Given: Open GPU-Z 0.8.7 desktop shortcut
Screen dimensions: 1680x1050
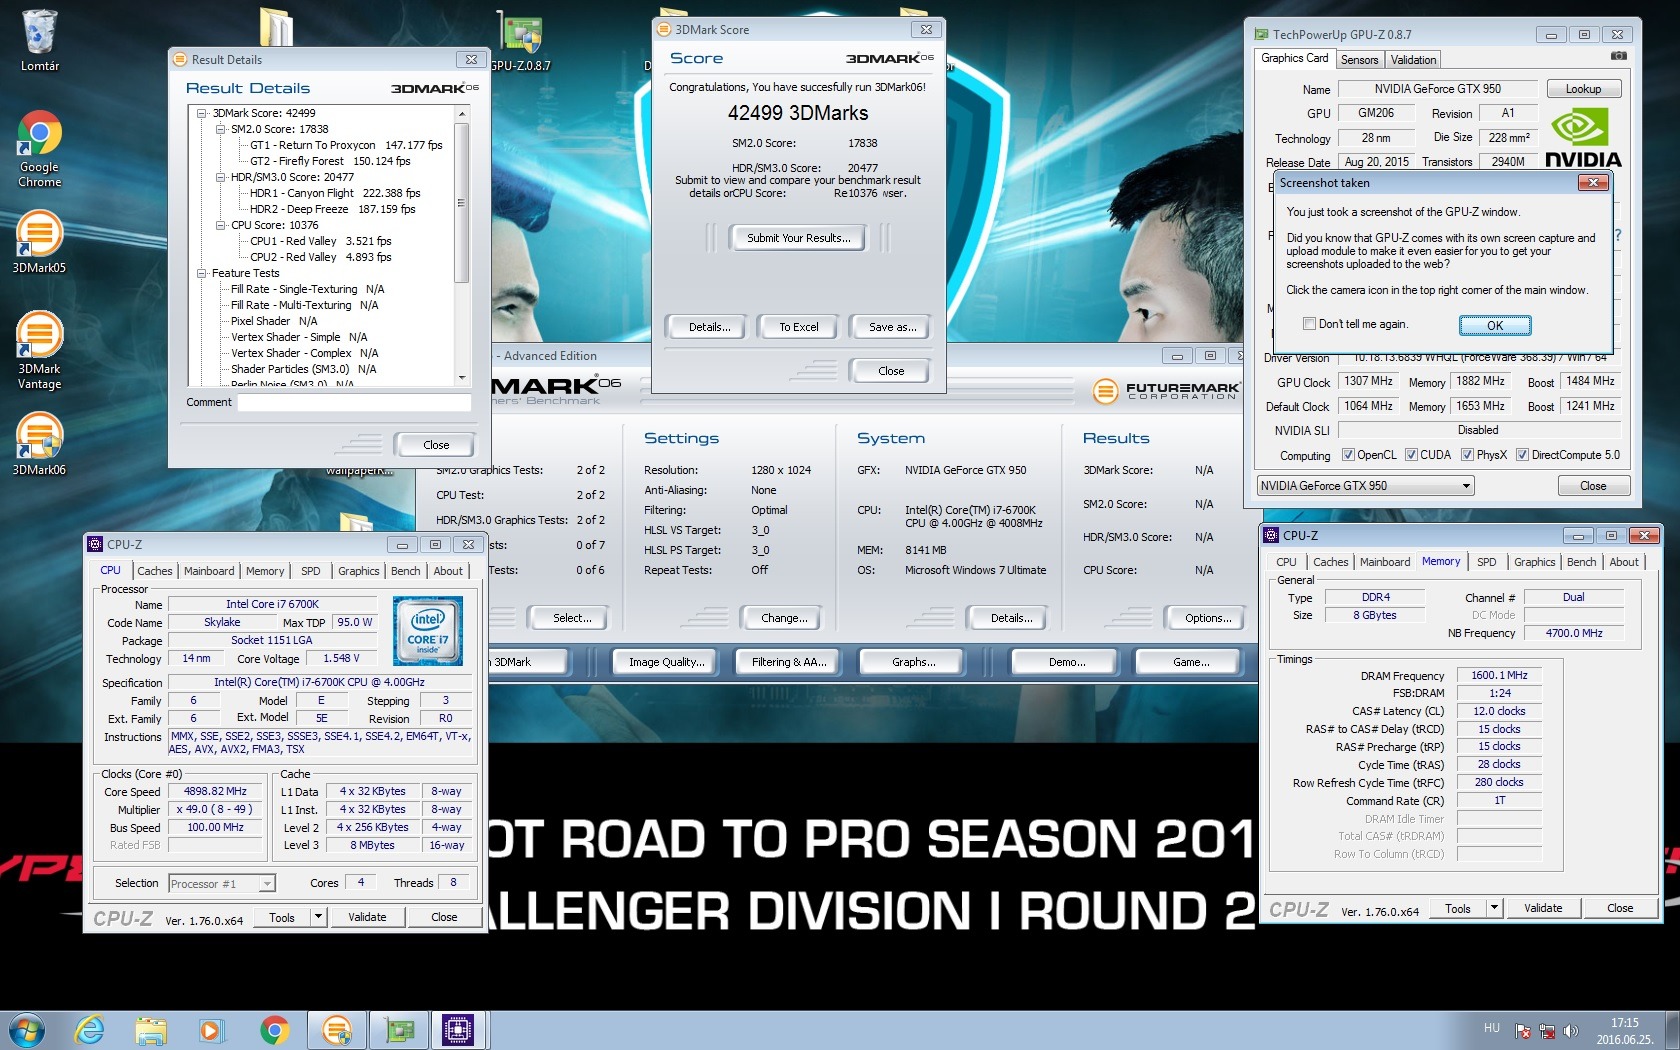Looking at the screenshot, I should (x=520, y=40).
